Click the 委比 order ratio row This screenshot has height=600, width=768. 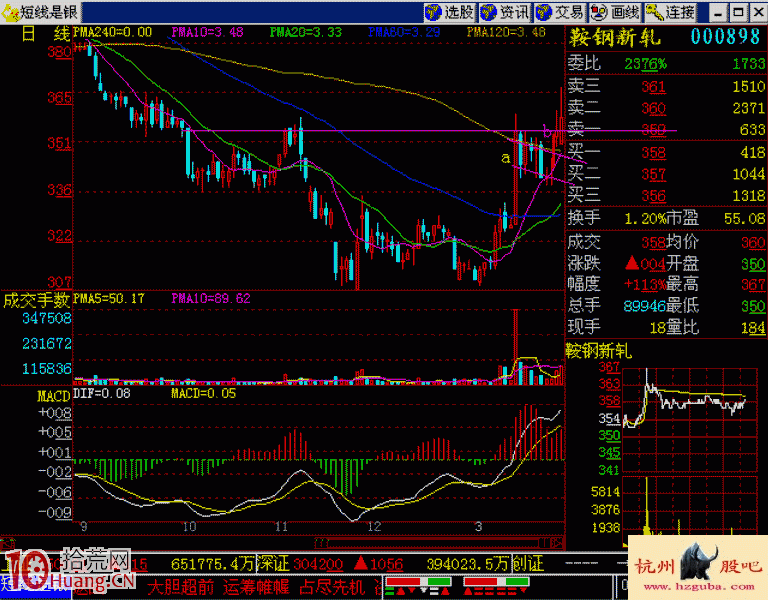tap(666, 64)
